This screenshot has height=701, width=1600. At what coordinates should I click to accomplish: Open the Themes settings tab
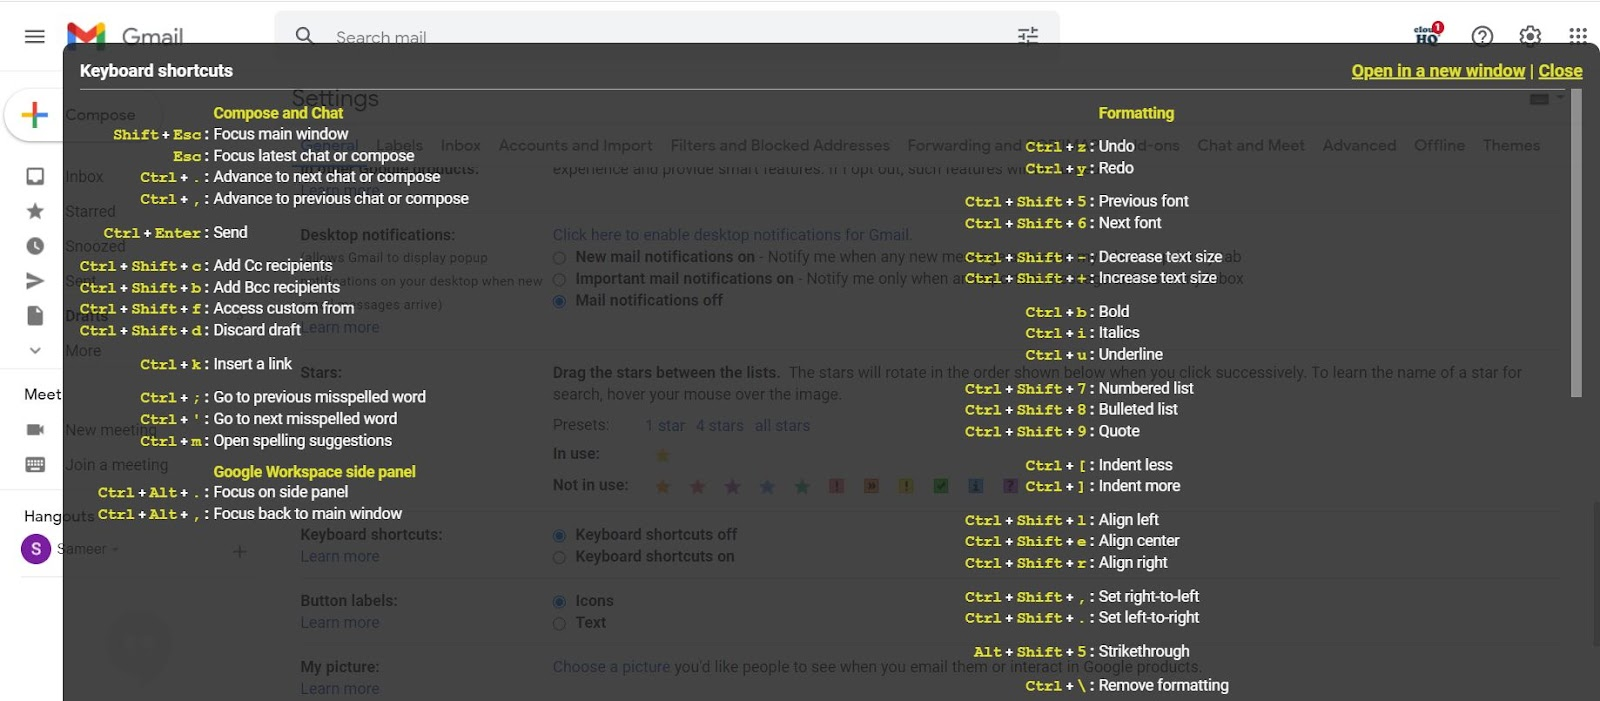pyautogui.click(x=1511, y=146)
